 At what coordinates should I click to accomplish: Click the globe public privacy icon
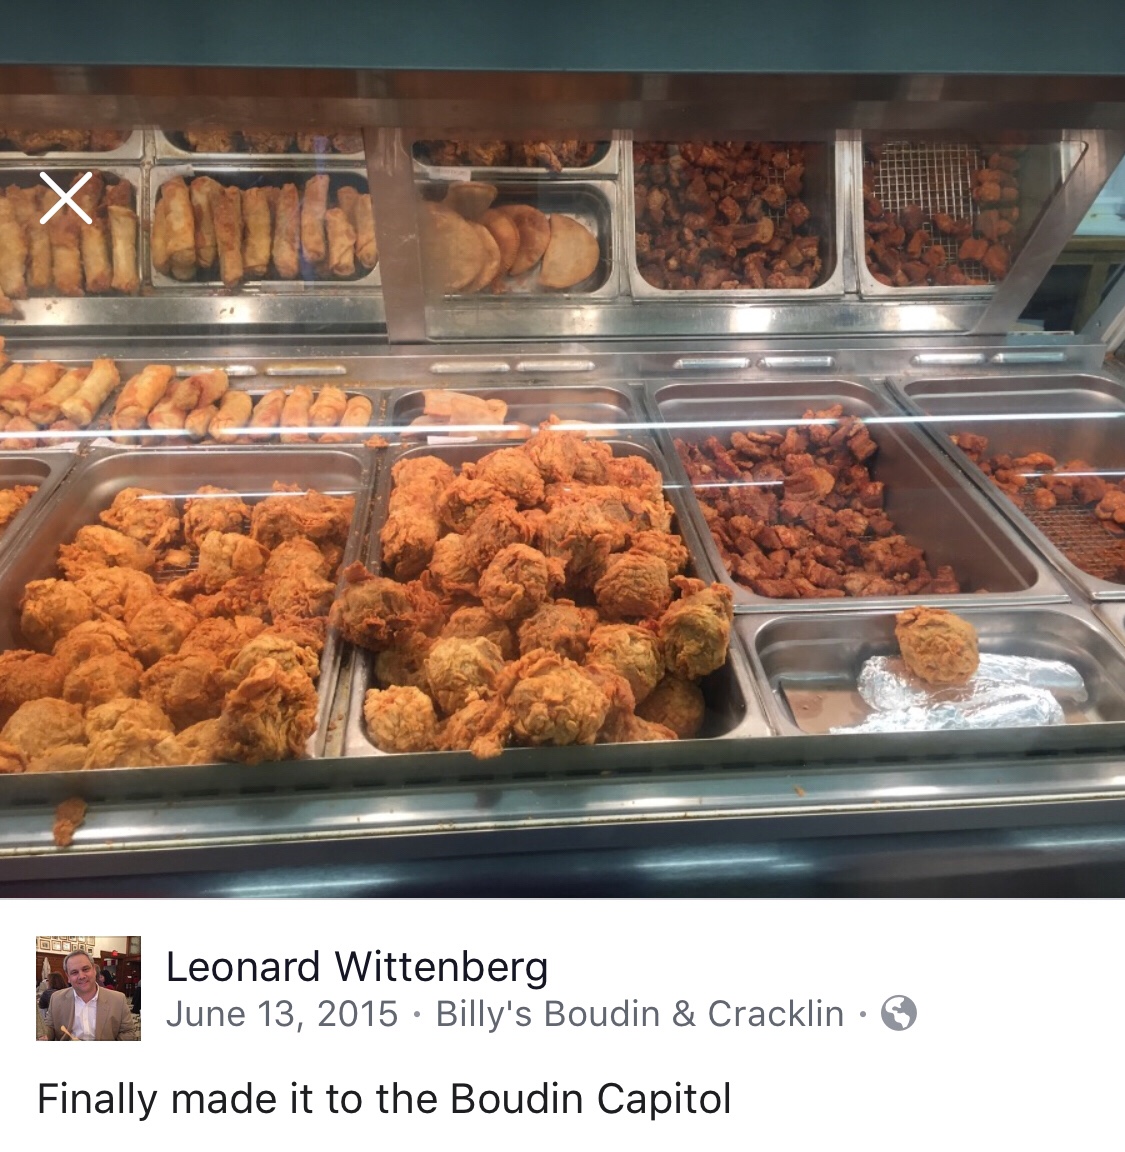click(899, 1013)
